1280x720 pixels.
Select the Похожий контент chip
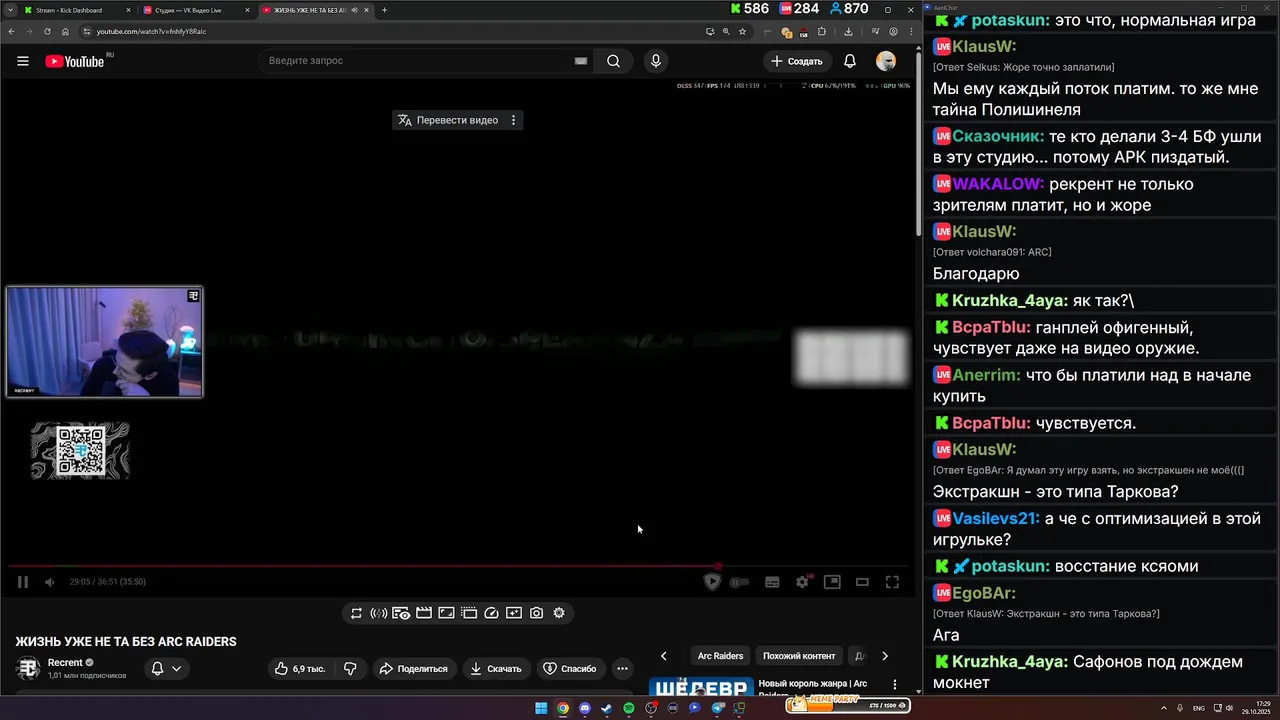[x=799, y=656]
